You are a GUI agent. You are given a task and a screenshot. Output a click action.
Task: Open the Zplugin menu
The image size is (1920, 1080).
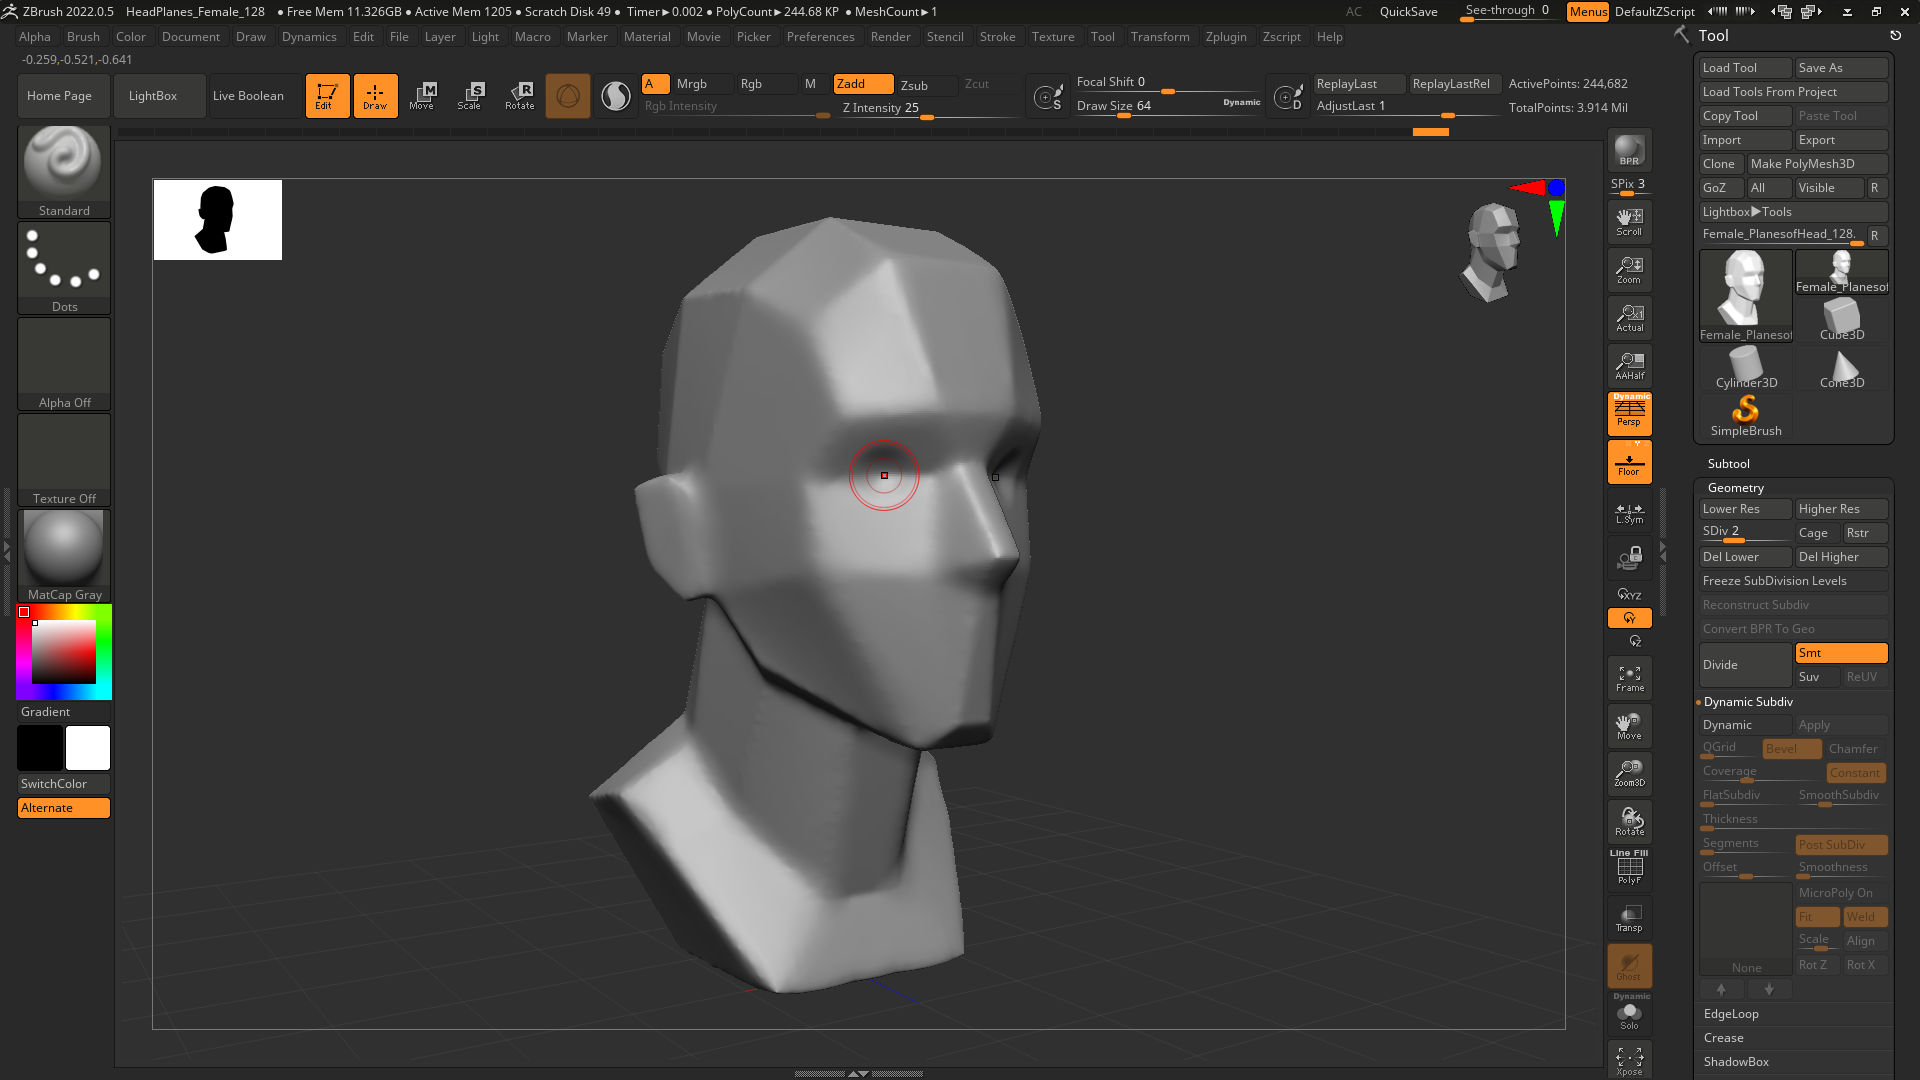coord(1226,37)
